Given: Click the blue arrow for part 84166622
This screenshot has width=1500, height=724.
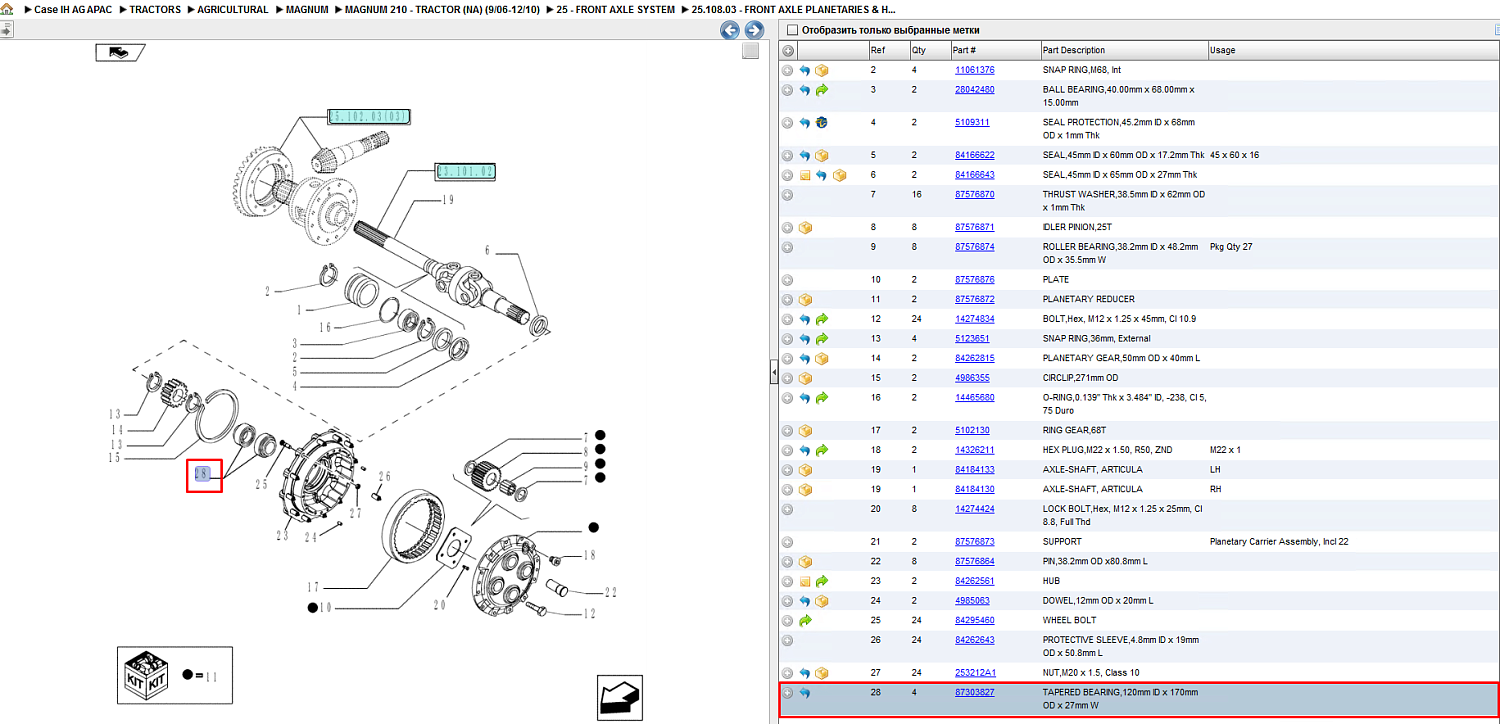Looking at the screenshot, I should point(805,155).
